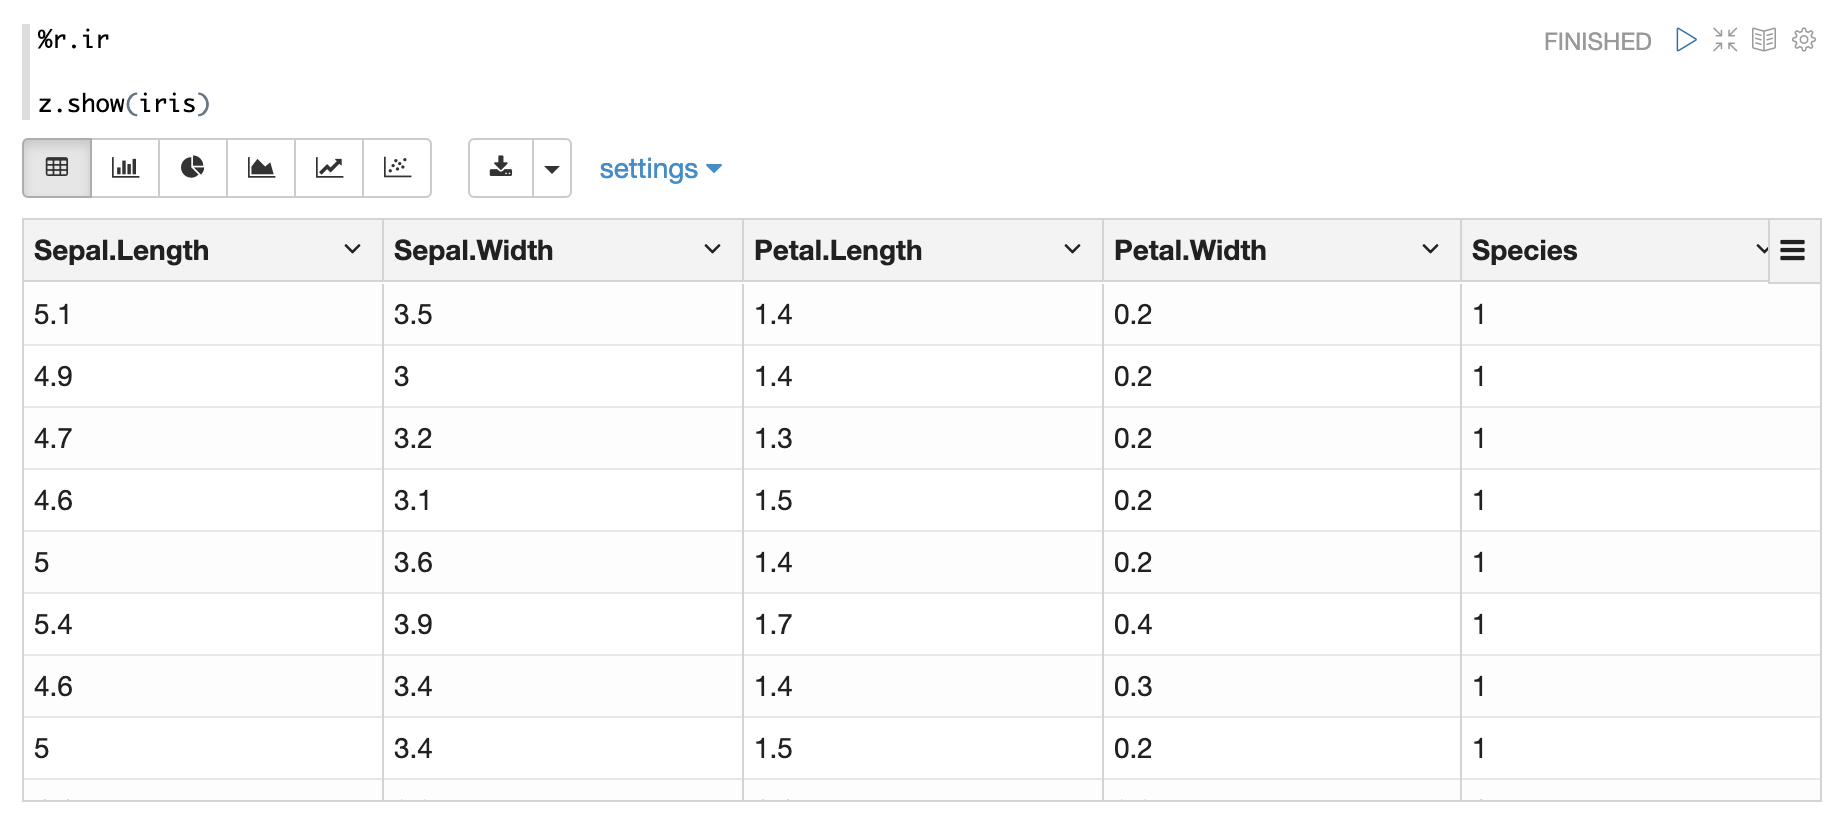The image size is (1846, 840).
Task: Select the area chart visualization
Action: point(261,168)
